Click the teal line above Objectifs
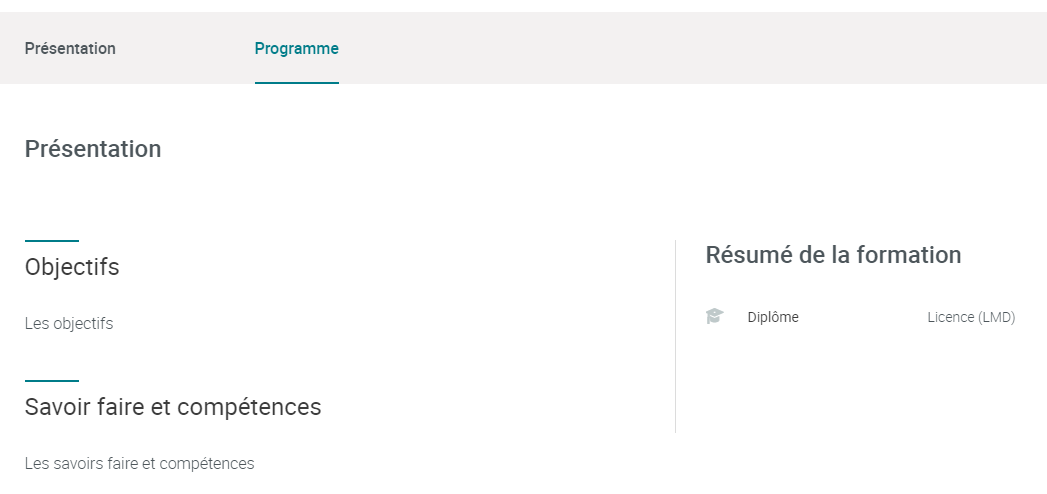Viewport: 1047px width, 494px height. tap(52, 241)
